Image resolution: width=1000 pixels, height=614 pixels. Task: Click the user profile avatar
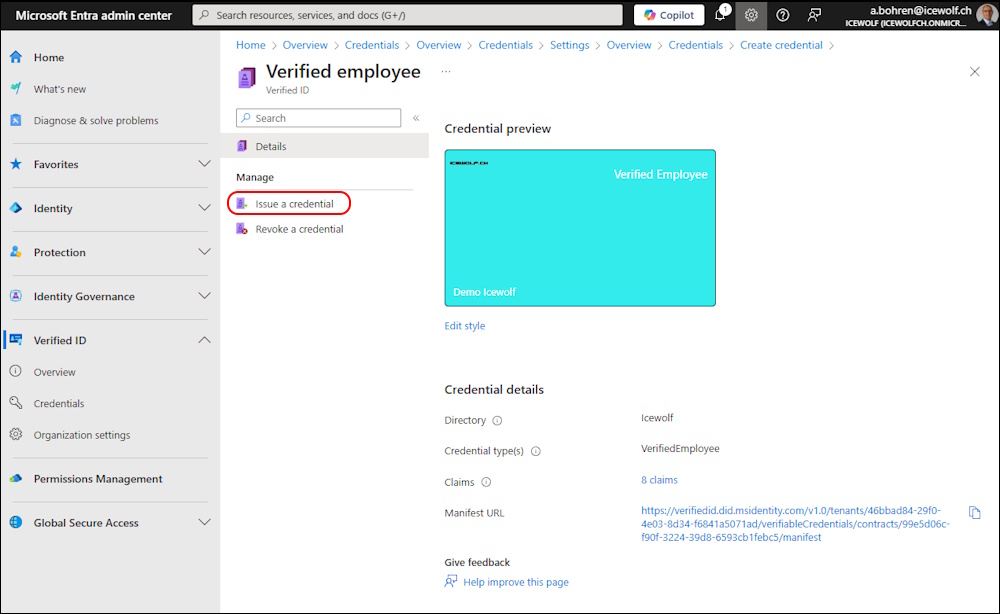(987, 15)
